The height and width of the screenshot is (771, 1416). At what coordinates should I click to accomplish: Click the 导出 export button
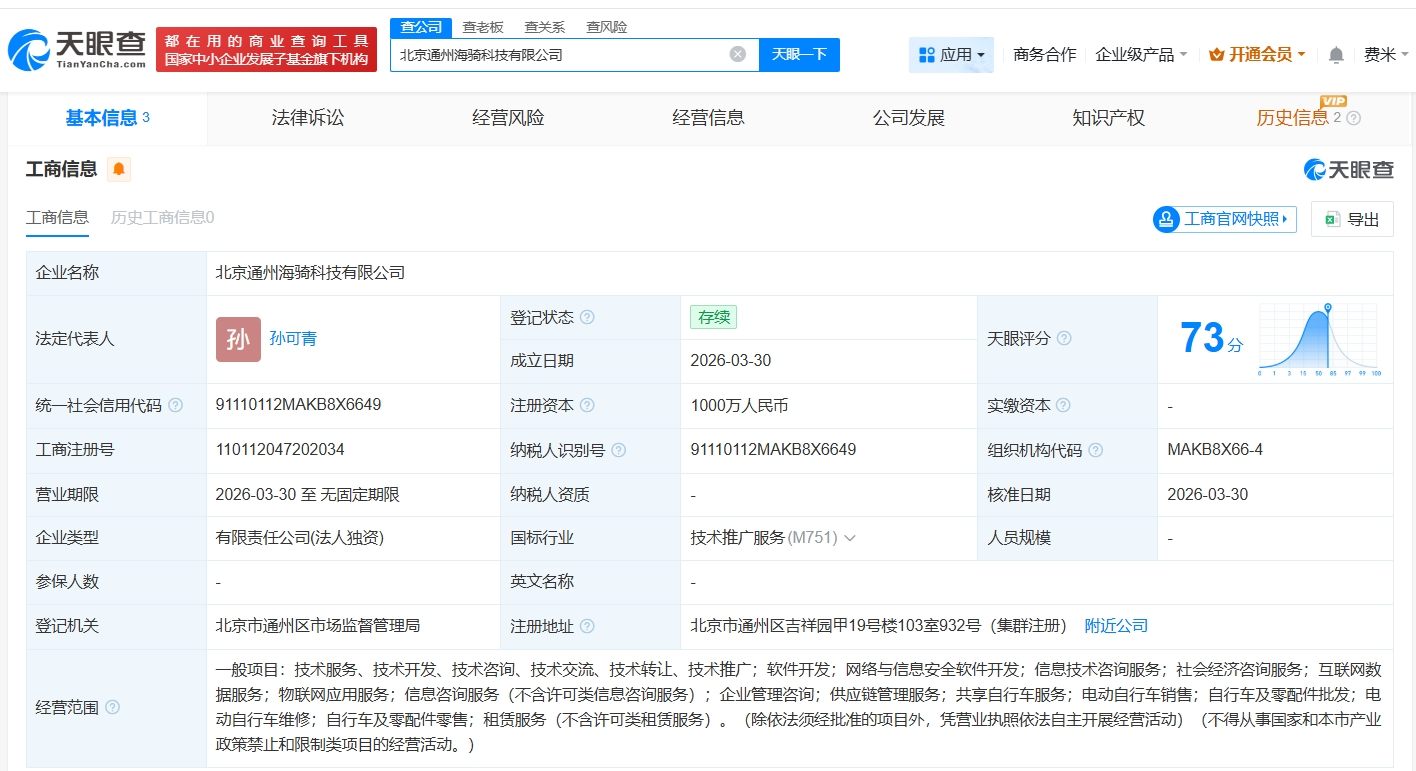coord(1352,219)
